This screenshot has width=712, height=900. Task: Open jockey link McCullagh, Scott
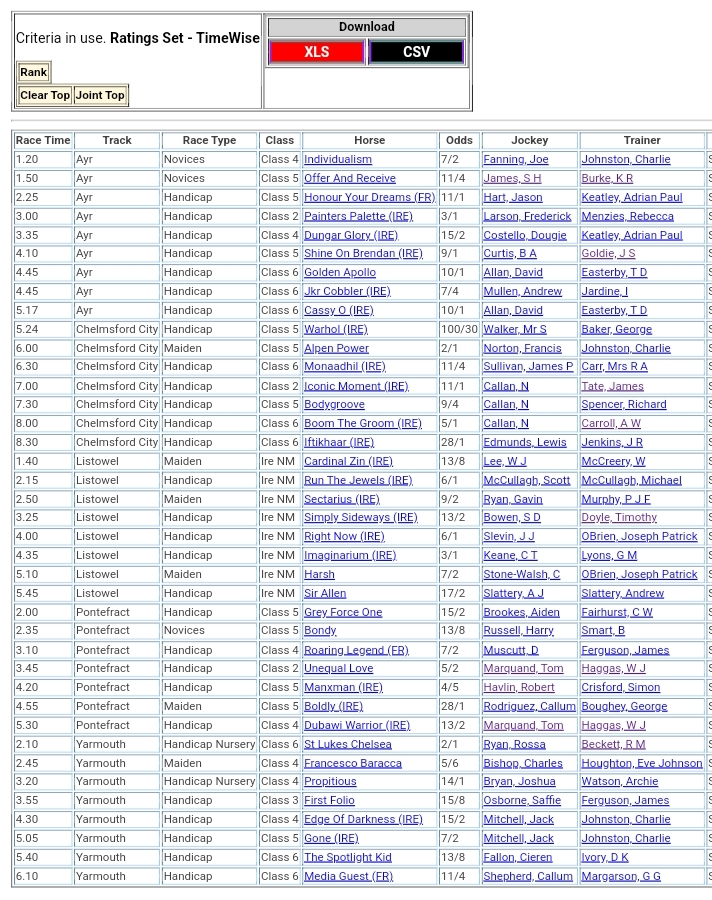tap(526, 481)
